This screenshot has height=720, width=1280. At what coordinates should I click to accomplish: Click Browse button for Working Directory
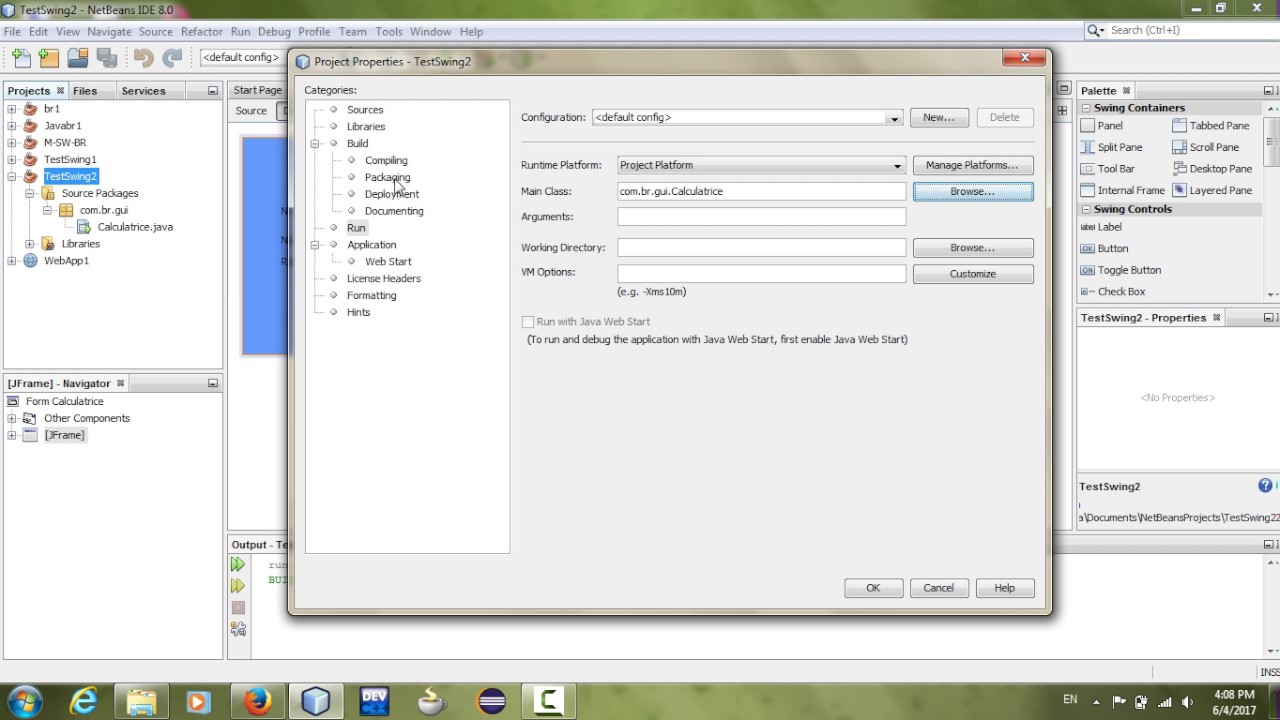tap(973, 247)
